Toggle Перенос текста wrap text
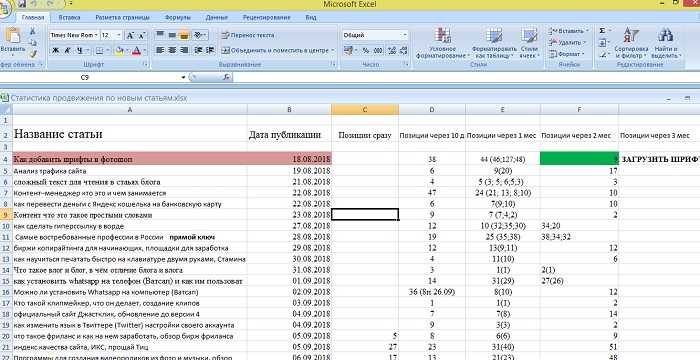700x360 pixels. click(248, 35)
